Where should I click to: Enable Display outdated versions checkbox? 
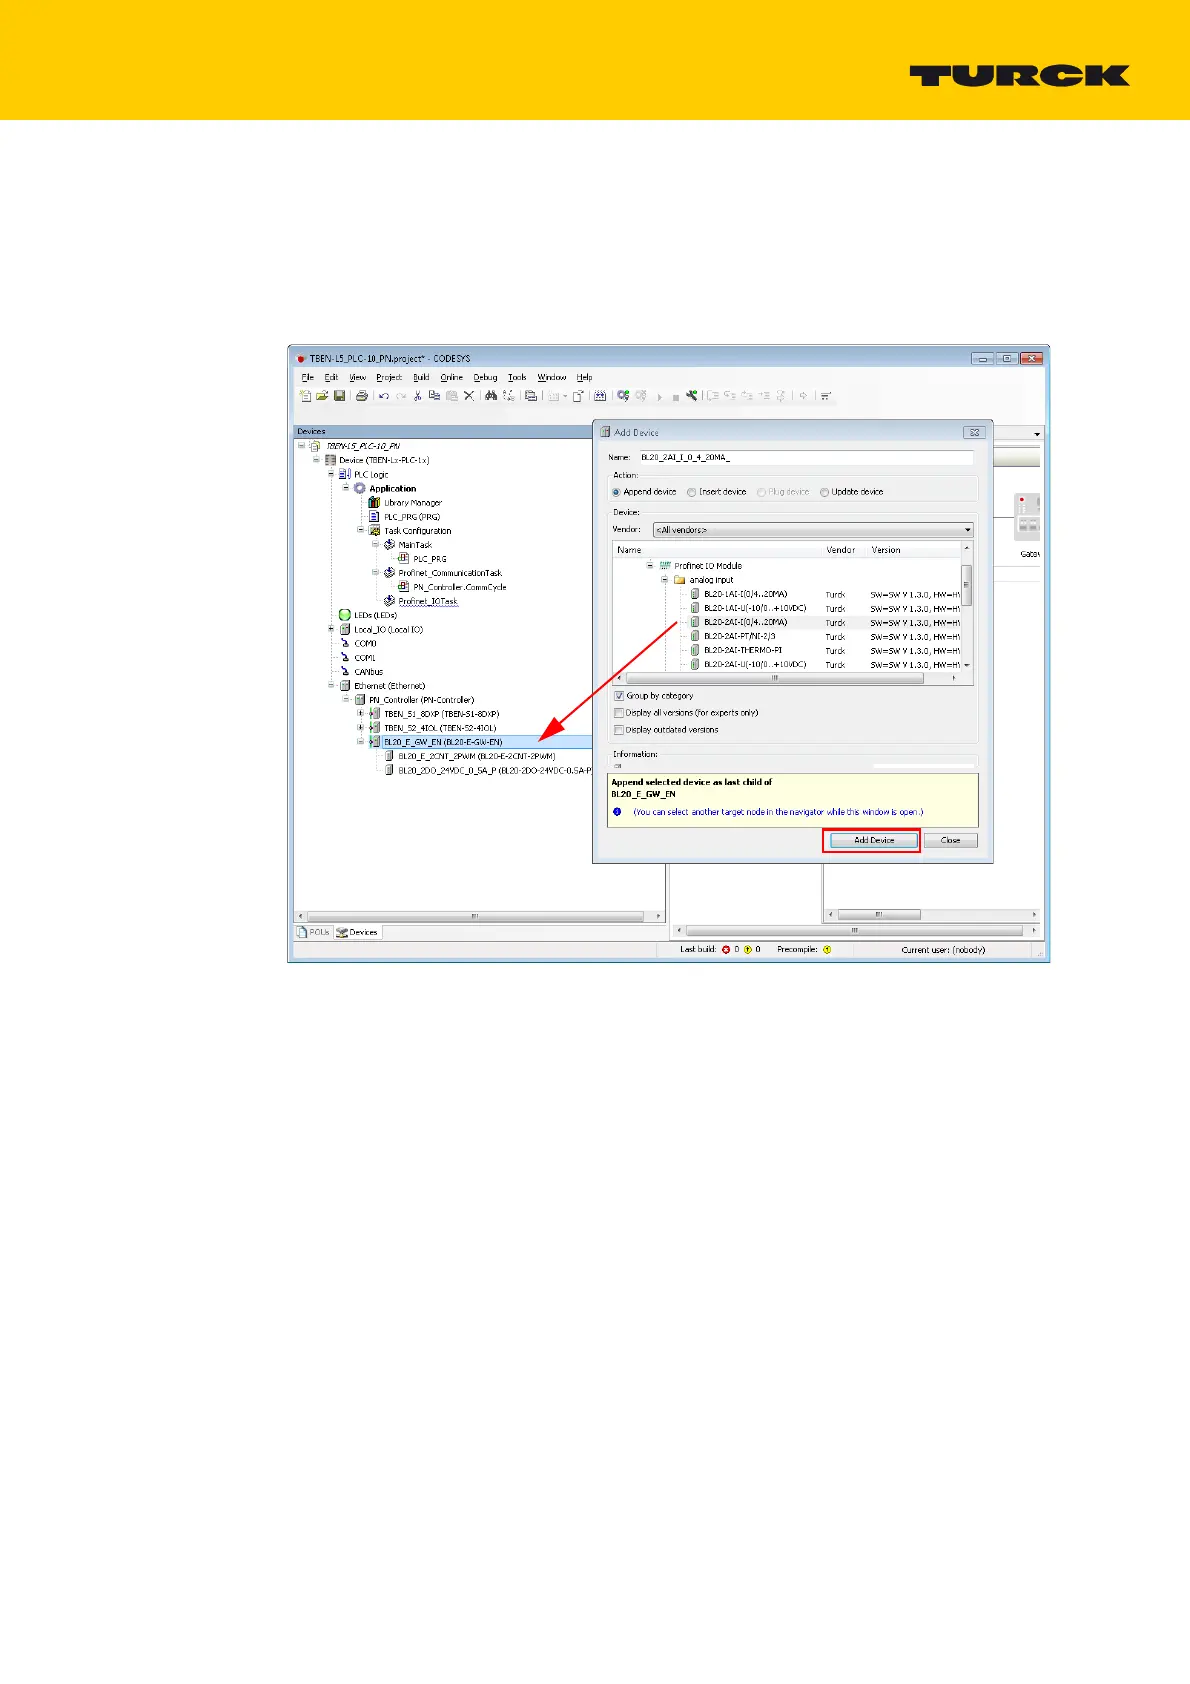click(618, 730)
